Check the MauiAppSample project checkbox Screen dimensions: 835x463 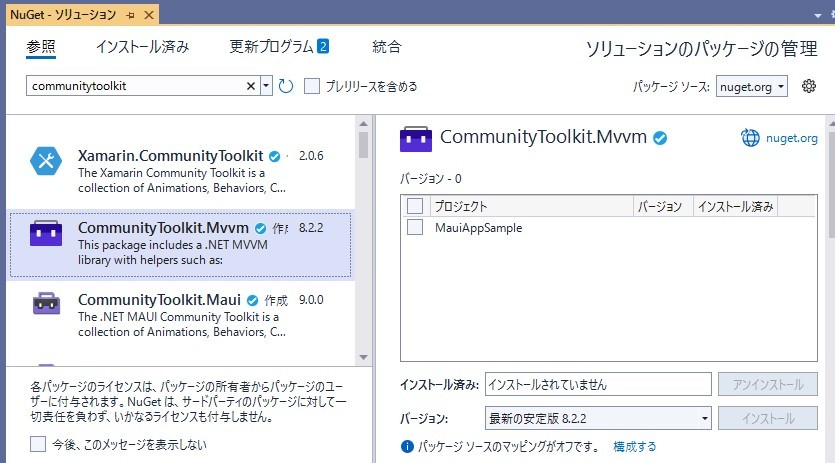tap(415, 227)
